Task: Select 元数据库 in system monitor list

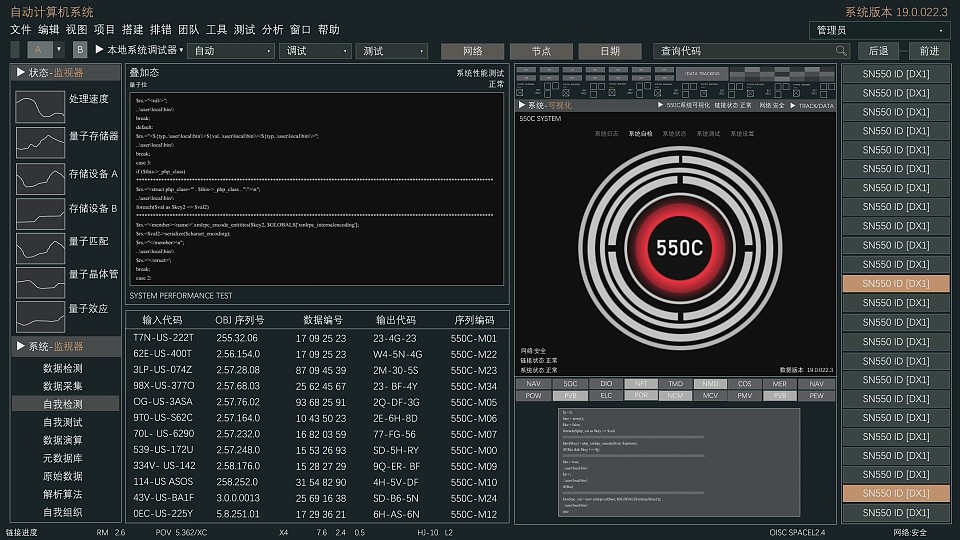Action: (62, 458)
